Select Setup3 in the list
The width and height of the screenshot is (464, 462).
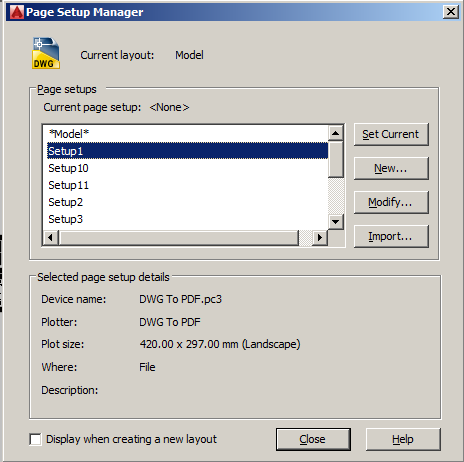[x=187, y=219]
